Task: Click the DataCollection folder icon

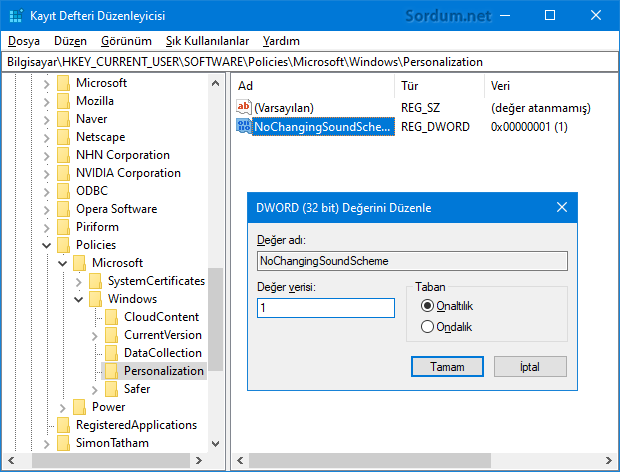Action: (112, 353)
